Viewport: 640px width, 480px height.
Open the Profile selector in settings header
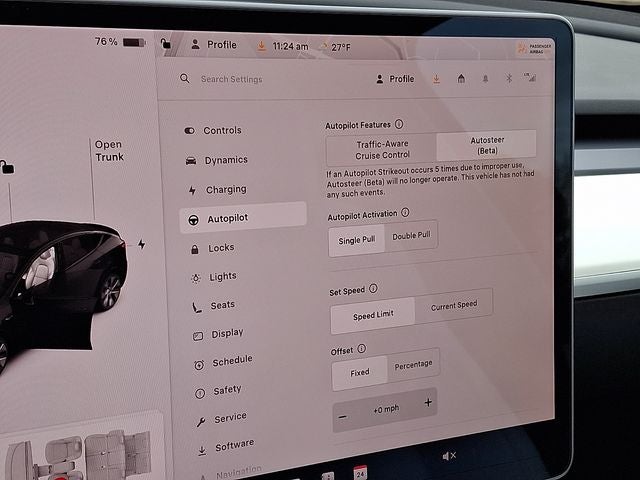(x=395, y=79)
